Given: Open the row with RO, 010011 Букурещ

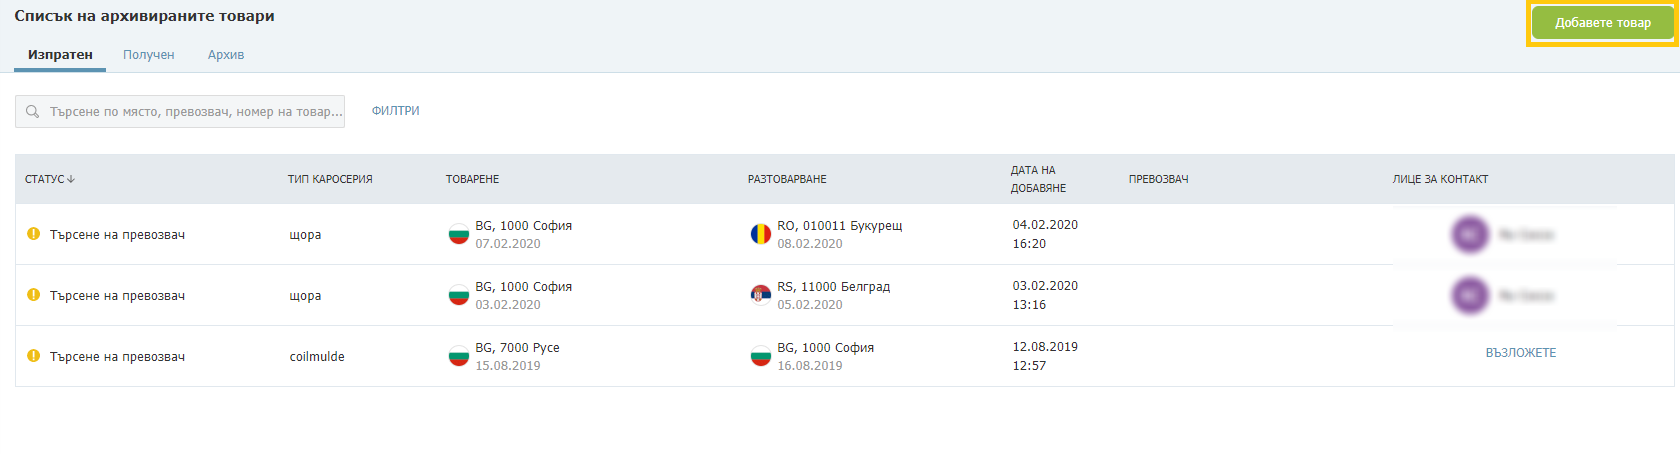Looking at the screenshot, I should tap(845, 234).
